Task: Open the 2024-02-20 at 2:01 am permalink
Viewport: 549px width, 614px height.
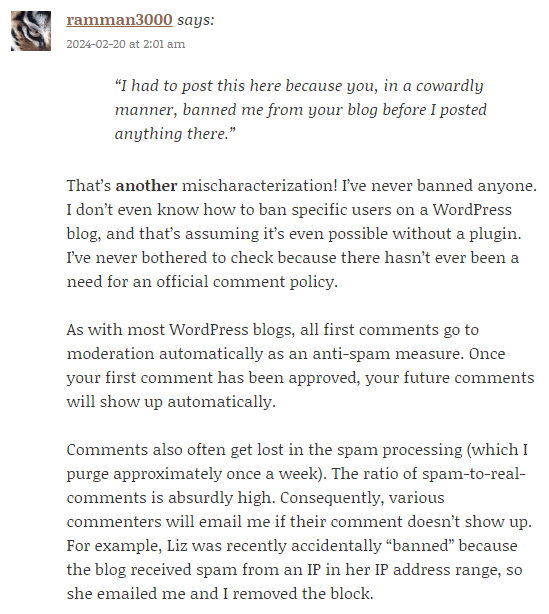Action: pyautogui.click(x=126, y=44)
